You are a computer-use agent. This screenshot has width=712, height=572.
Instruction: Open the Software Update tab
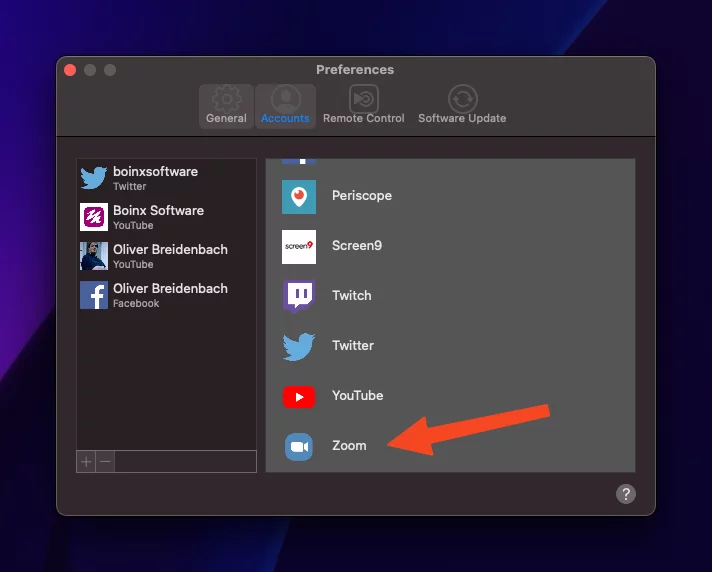(462, 106)
